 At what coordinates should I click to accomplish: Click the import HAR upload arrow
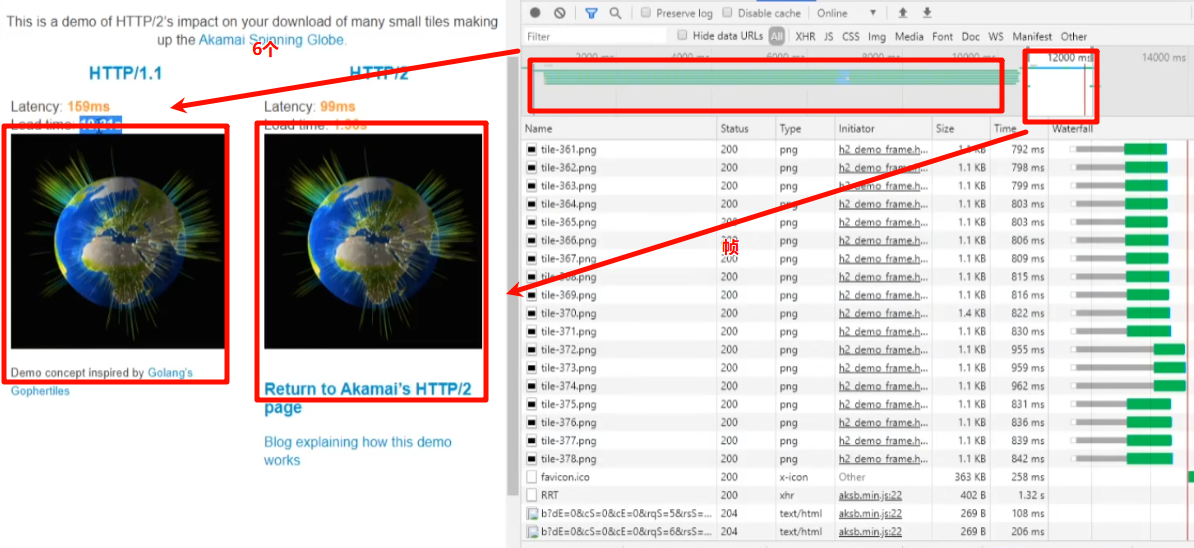(x=903, y=13)
